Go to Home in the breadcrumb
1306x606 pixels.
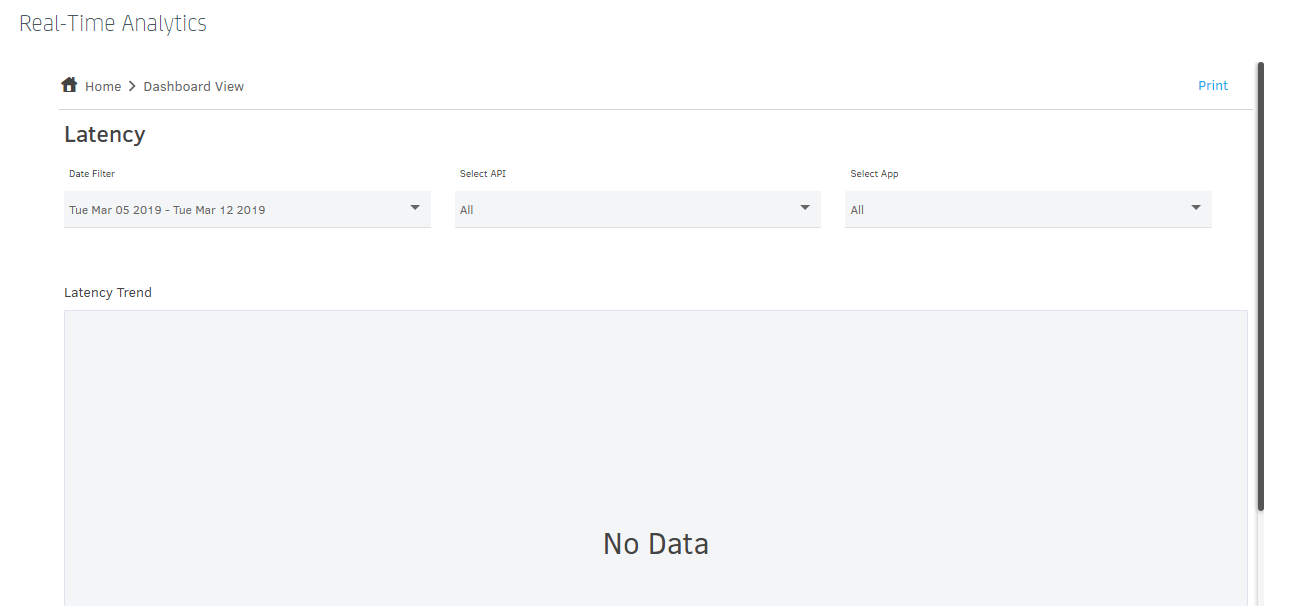pyautogui.click(x=103, y=87)
